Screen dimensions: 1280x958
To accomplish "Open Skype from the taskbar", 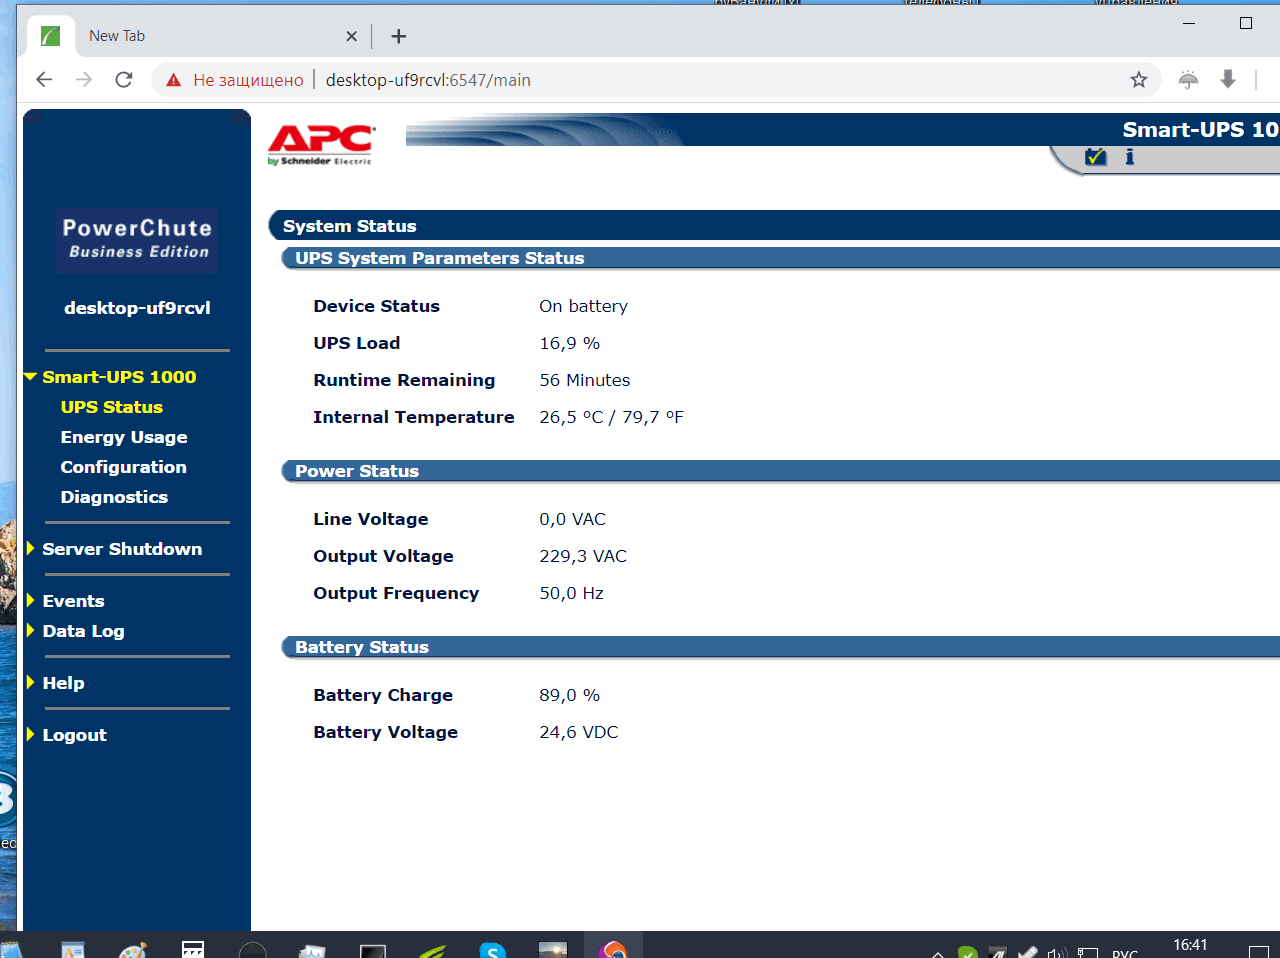I will pyautogui.click(x=492, y=950).
